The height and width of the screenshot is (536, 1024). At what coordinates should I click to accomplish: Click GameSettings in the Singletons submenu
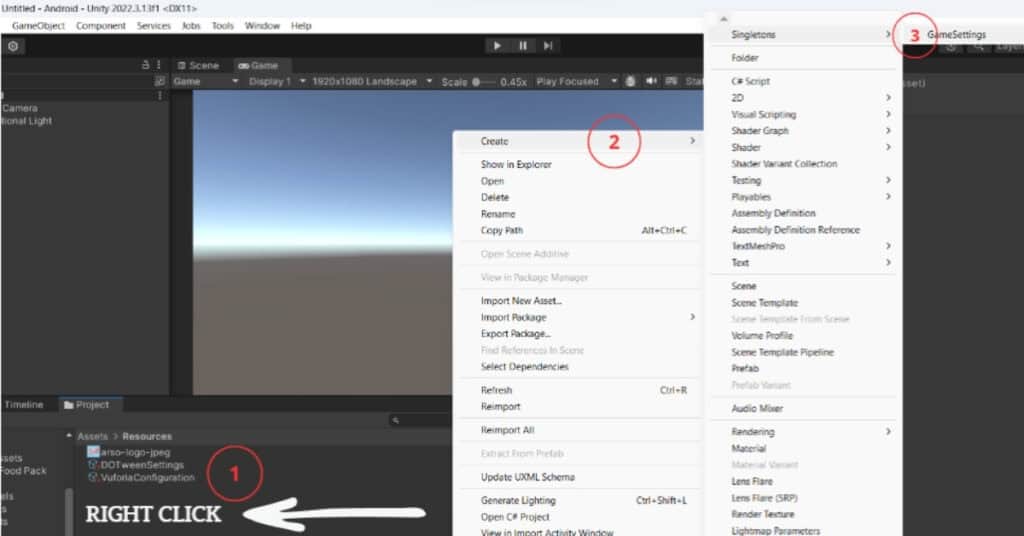[956, 35]
